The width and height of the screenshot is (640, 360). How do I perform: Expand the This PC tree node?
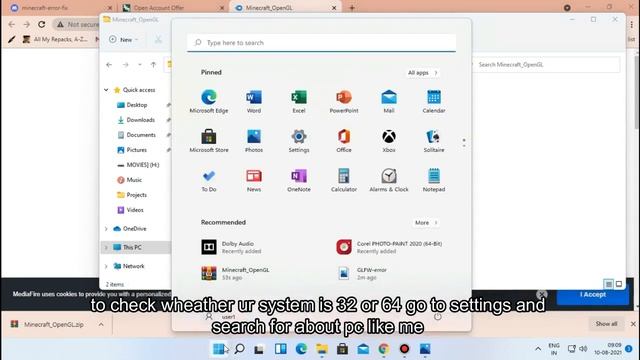coord(106,247)
